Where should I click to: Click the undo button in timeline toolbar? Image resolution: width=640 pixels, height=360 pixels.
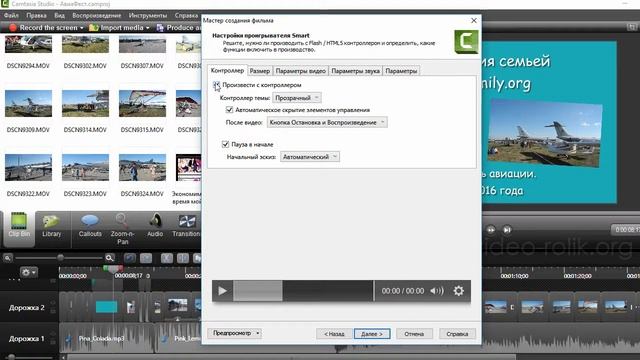click(130, 258)
